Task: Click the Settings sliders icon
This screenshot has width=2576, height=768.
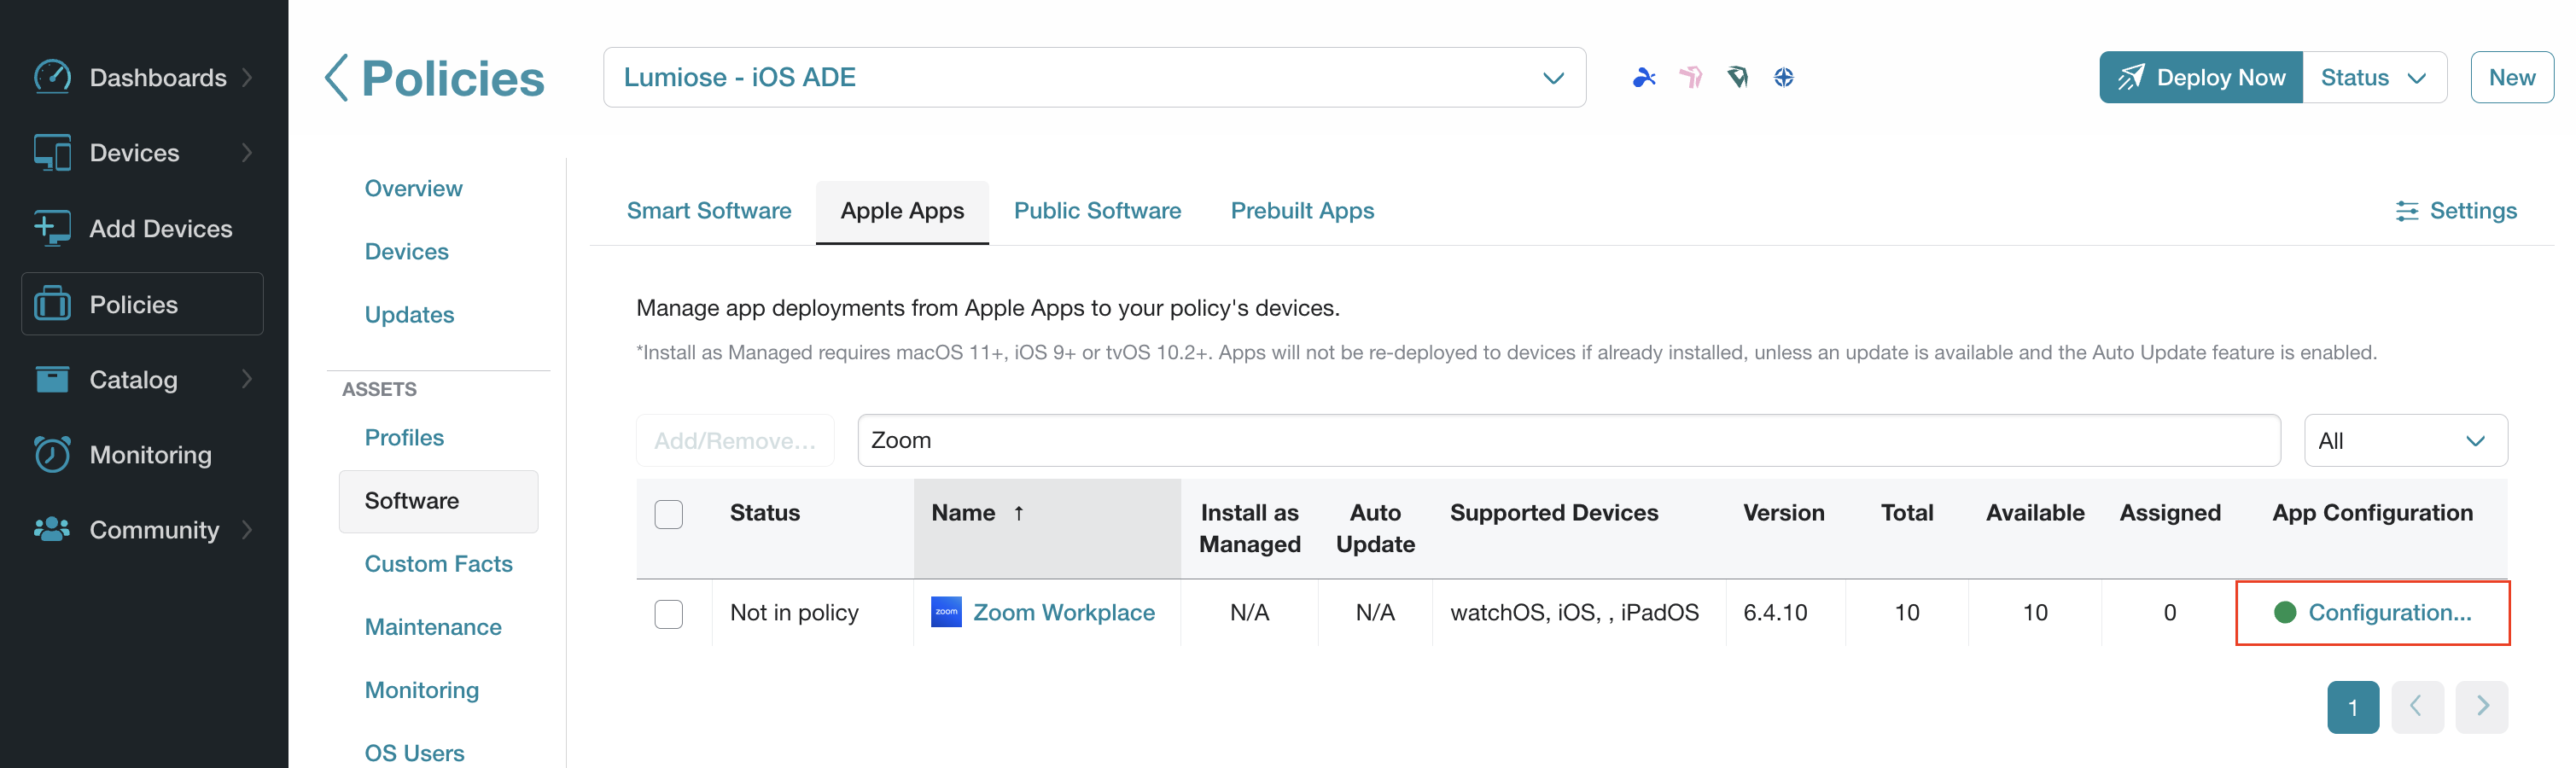Action: [x=2407, y=211]
